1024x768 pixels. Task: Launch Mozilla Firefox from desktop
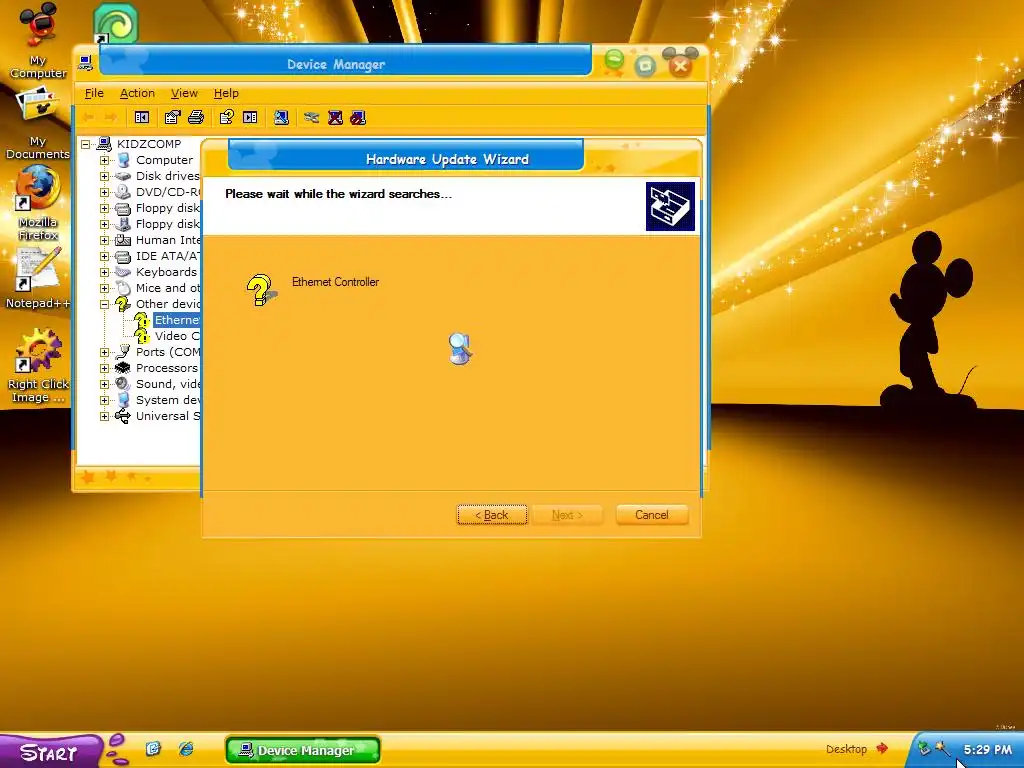pos(38,203)
